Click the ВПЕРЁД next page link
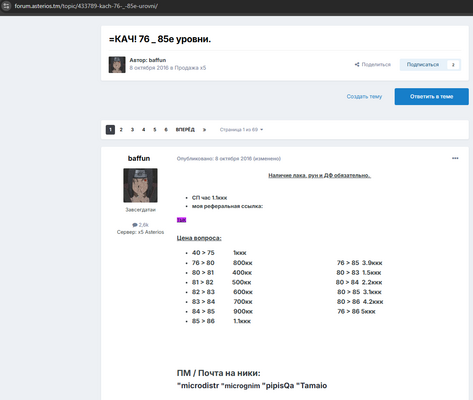 click(x=185, y=130)
